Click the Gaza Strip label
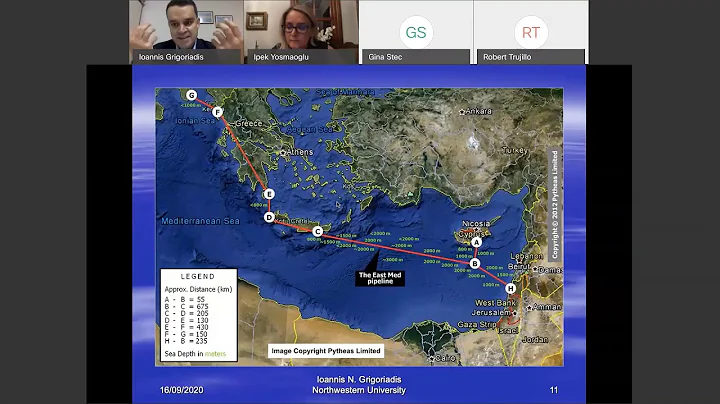720x404 pixels. [477, 325]
